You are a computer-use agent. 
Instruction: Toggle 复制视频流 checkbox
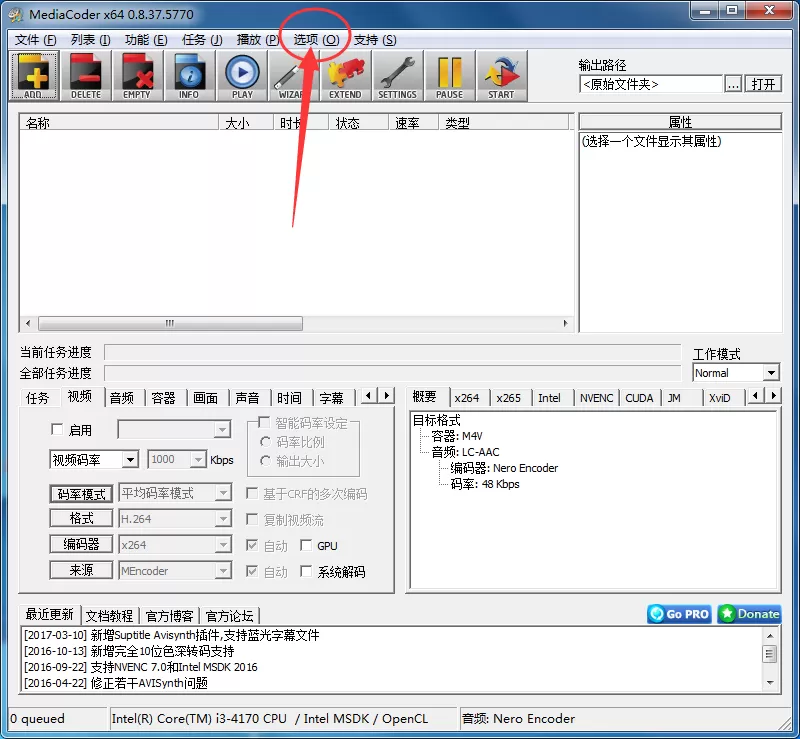pyautogui.click(x=252, y=519)
